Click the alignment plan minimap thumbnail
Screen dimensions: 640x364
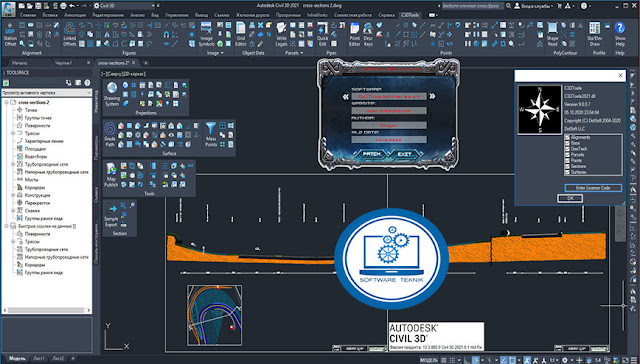point(214,315)
